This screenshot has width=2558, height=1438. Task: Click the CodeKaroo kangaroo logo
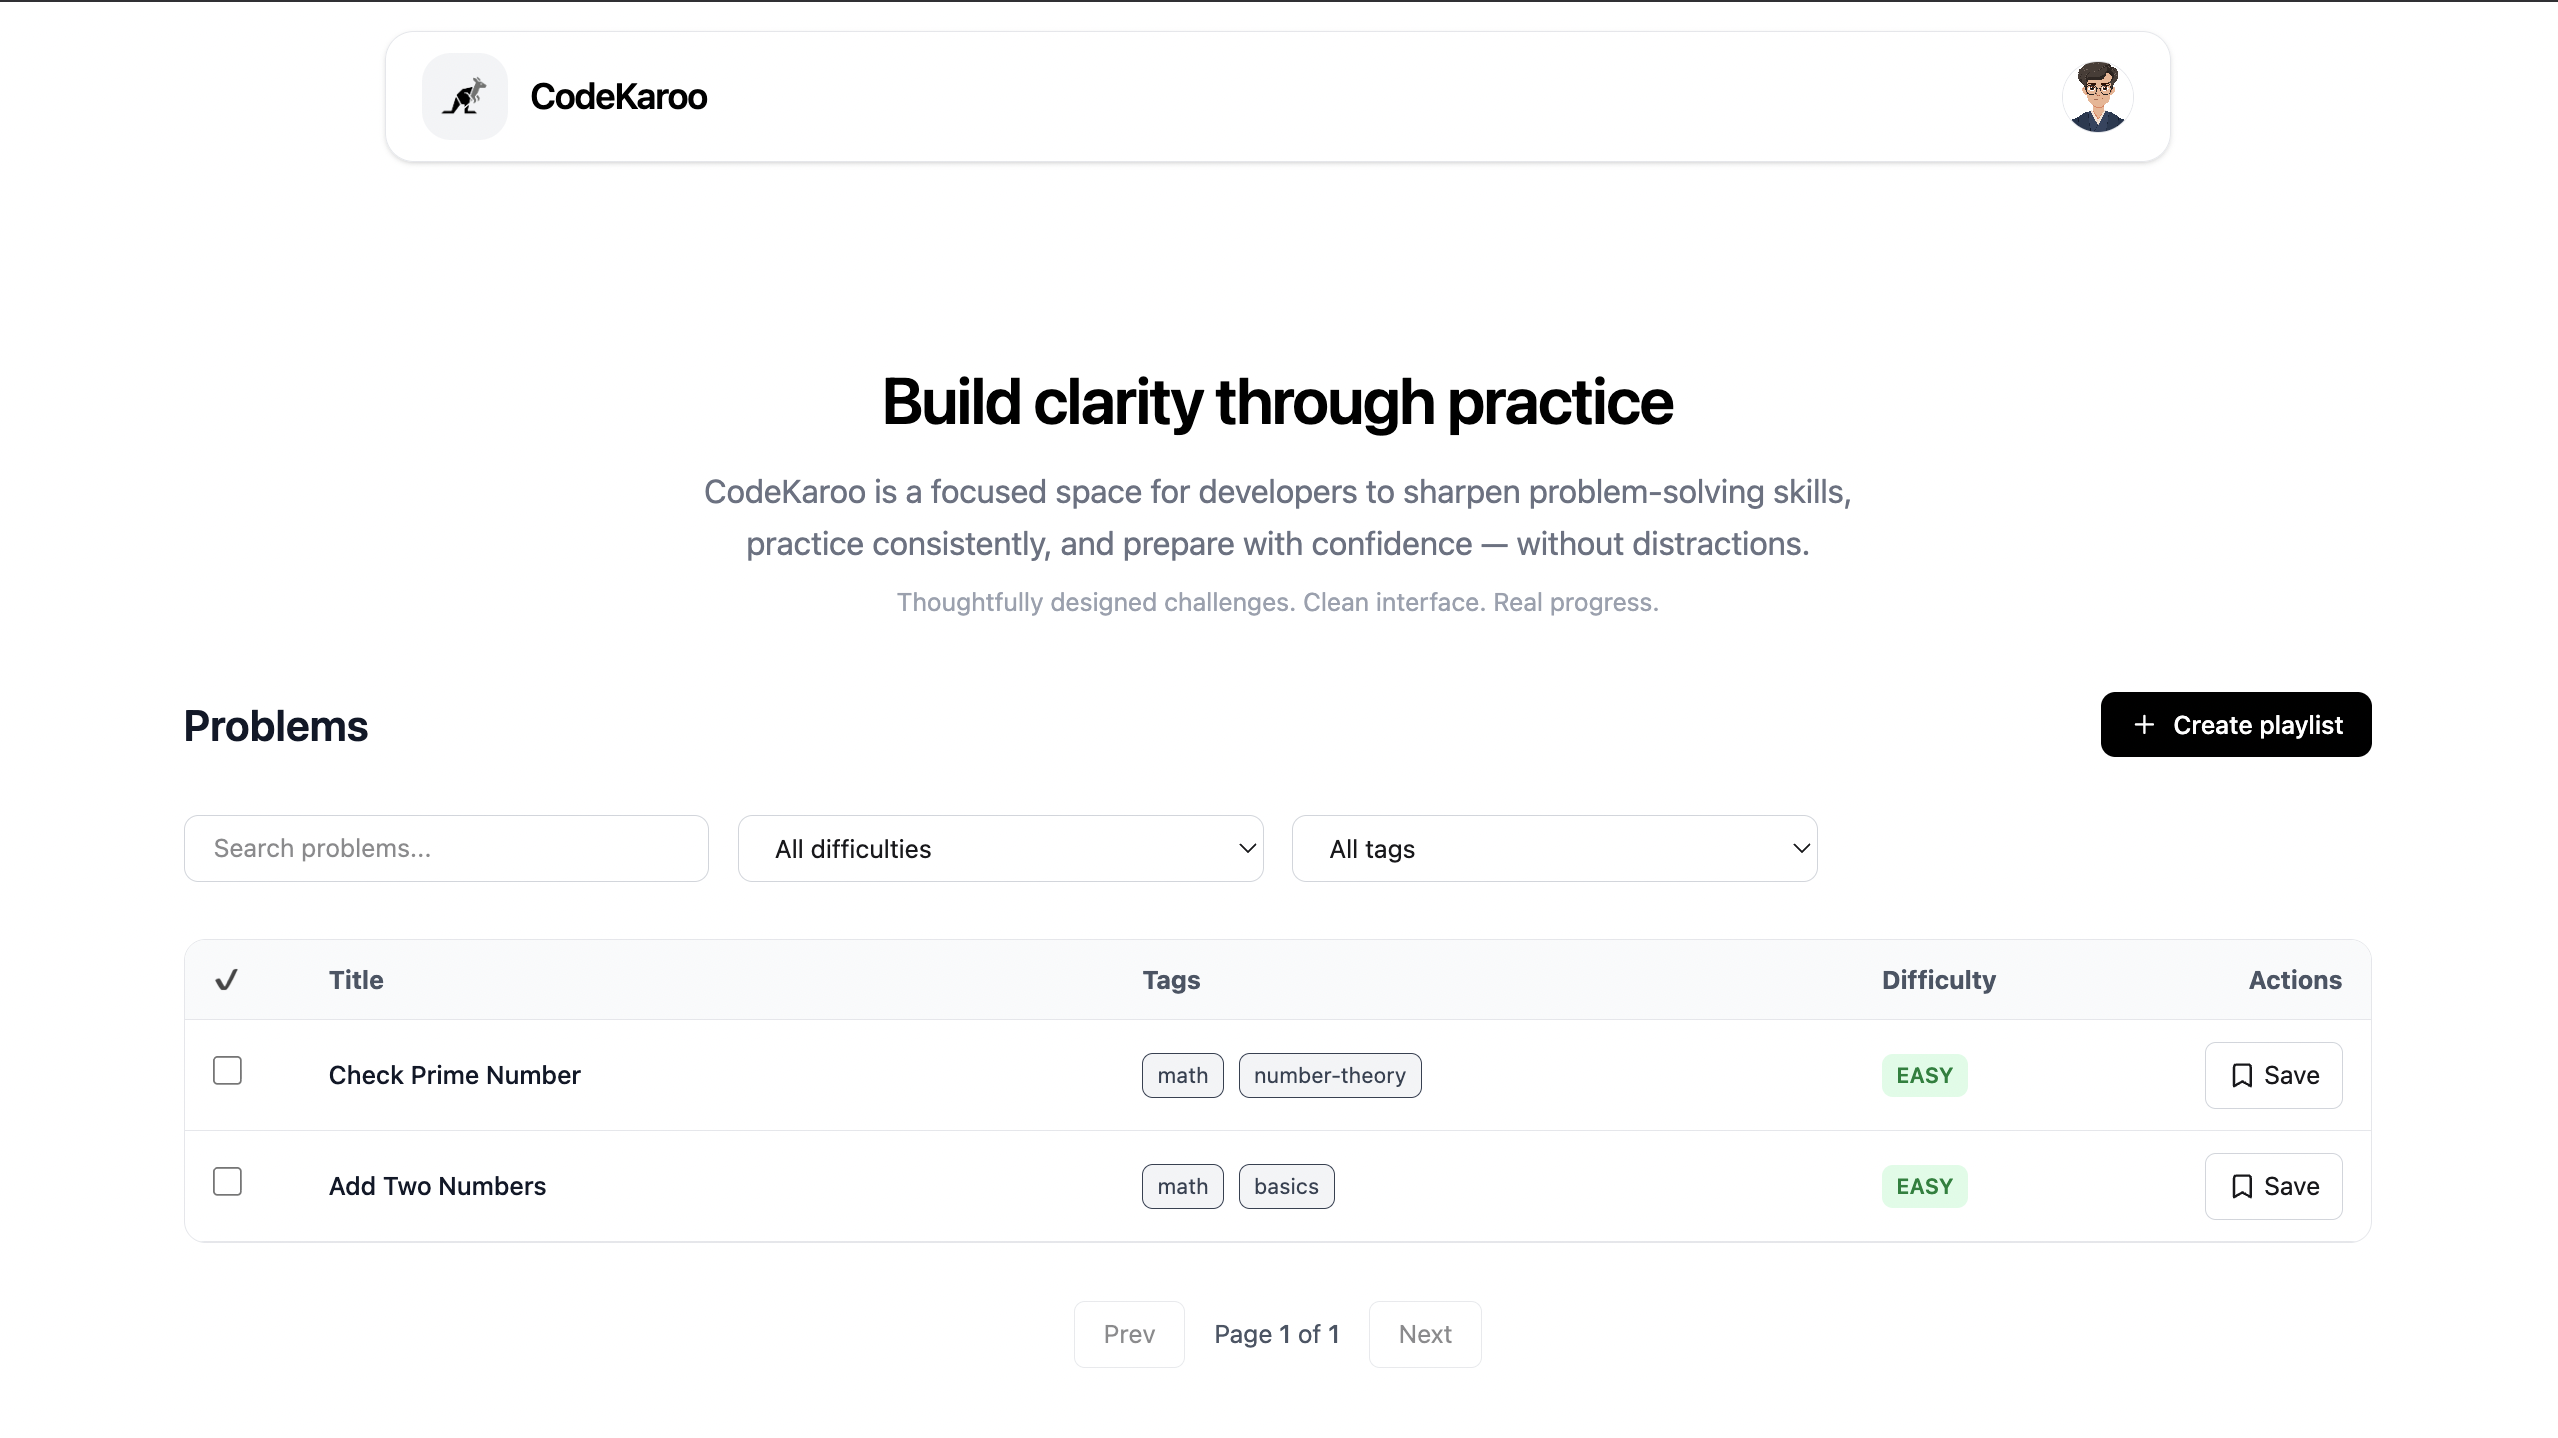pos(465,95)
